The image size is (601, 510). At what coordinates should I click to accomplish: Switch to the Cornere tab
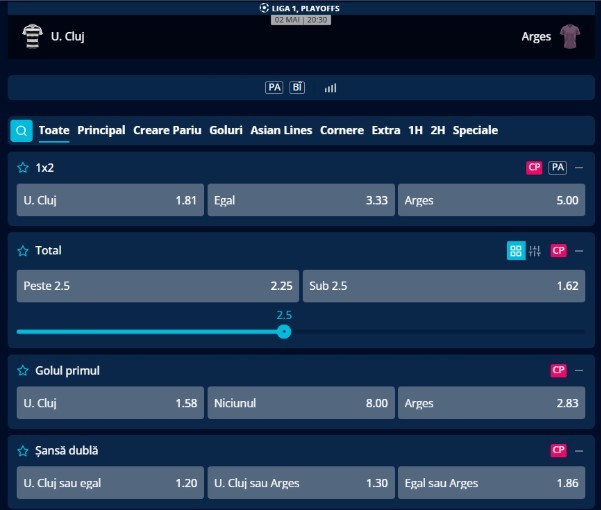tap(342, 131)
